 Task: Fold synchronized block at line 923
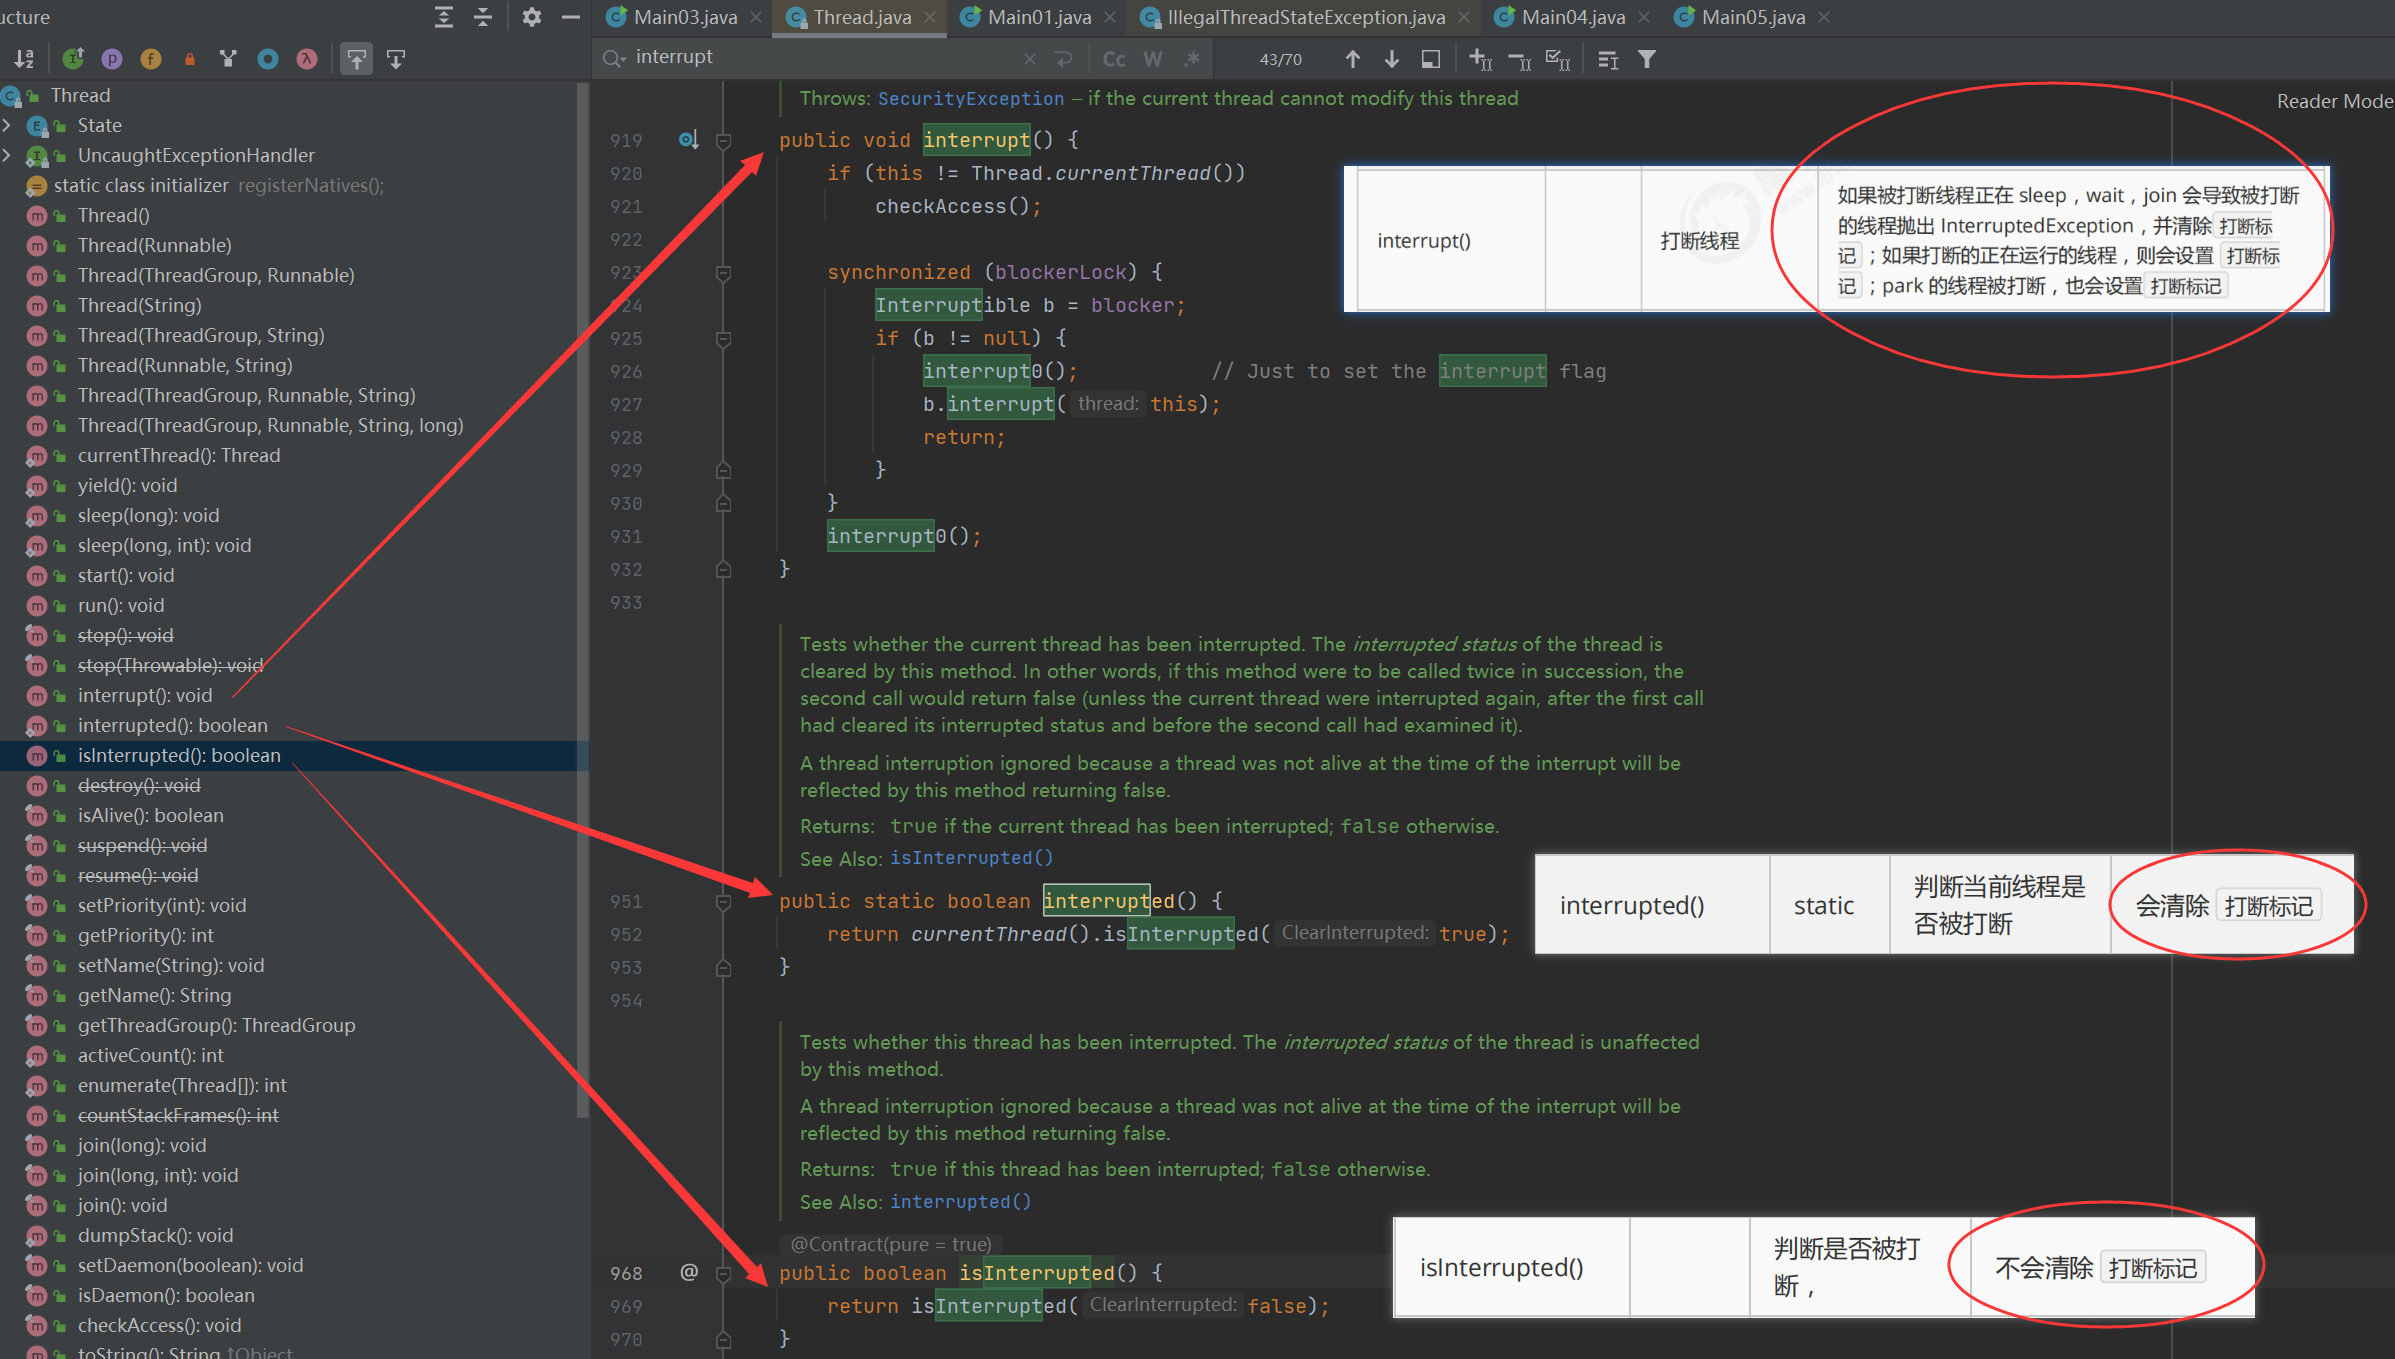[723, 272]
